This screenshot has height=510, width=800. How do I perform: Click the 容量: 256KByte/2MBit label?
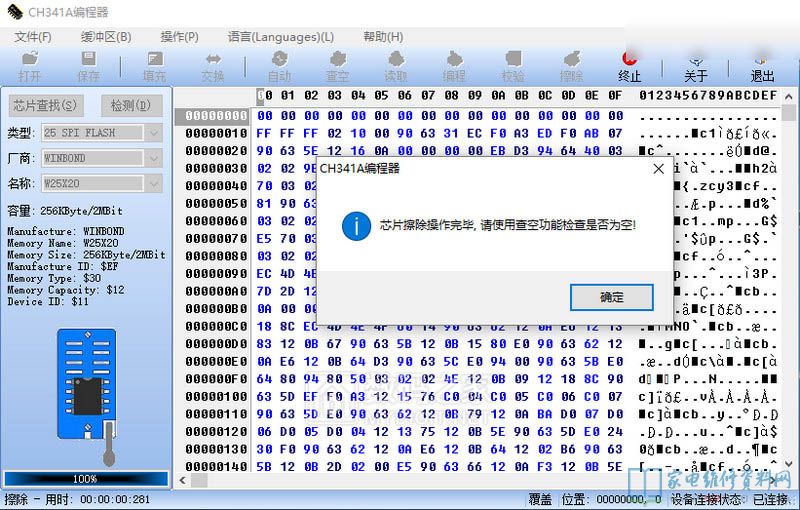click(x=65, y=211)
